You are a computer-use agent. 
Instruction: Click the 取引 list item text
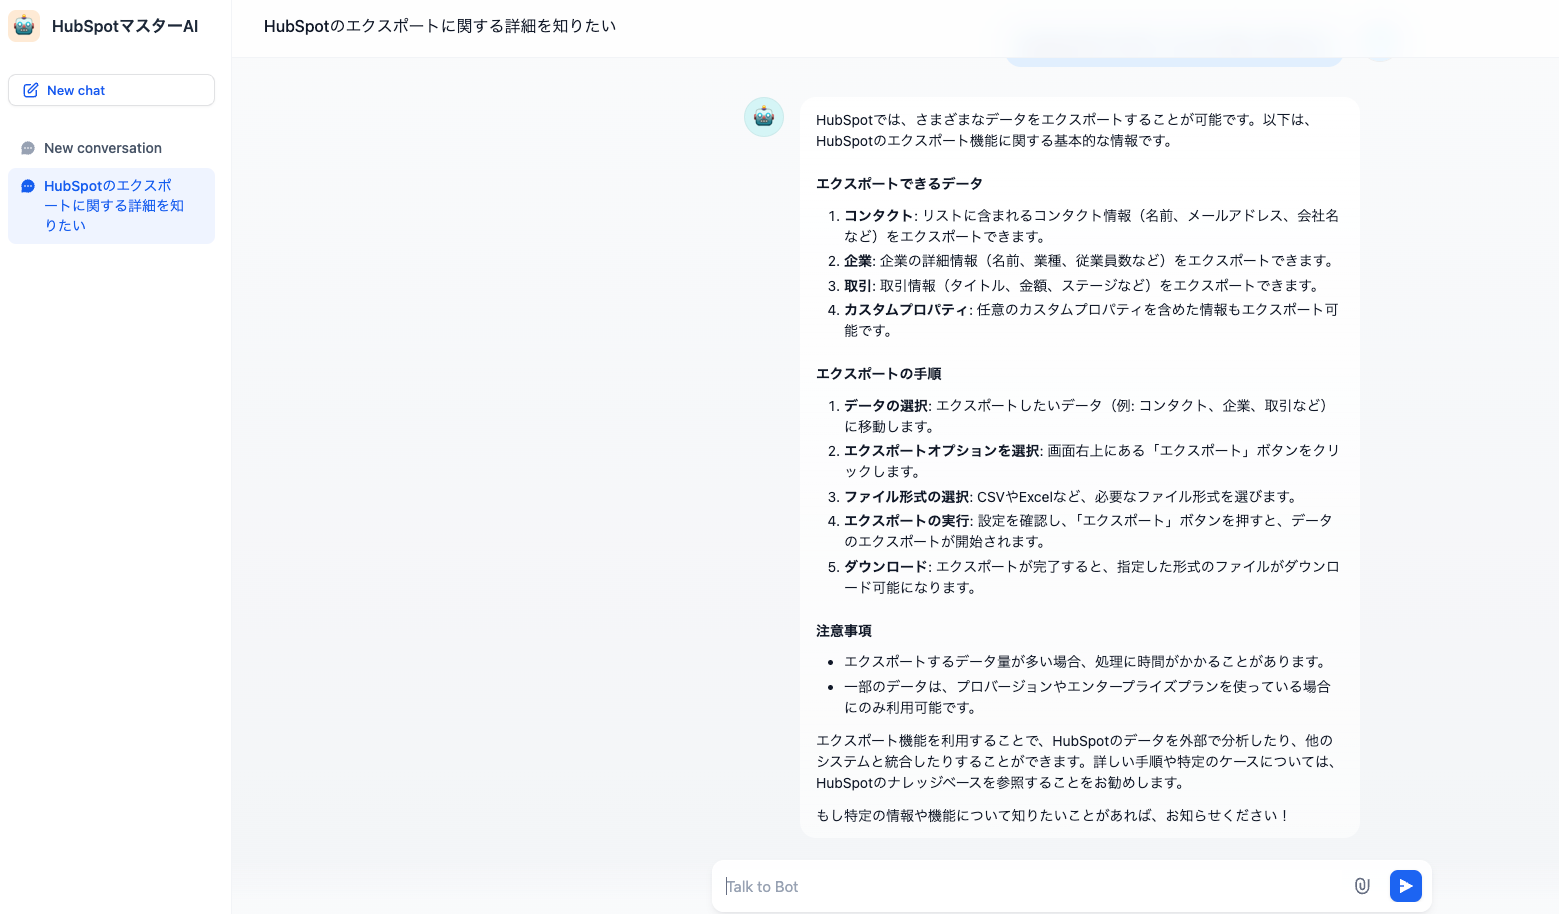click(1084, 286)
